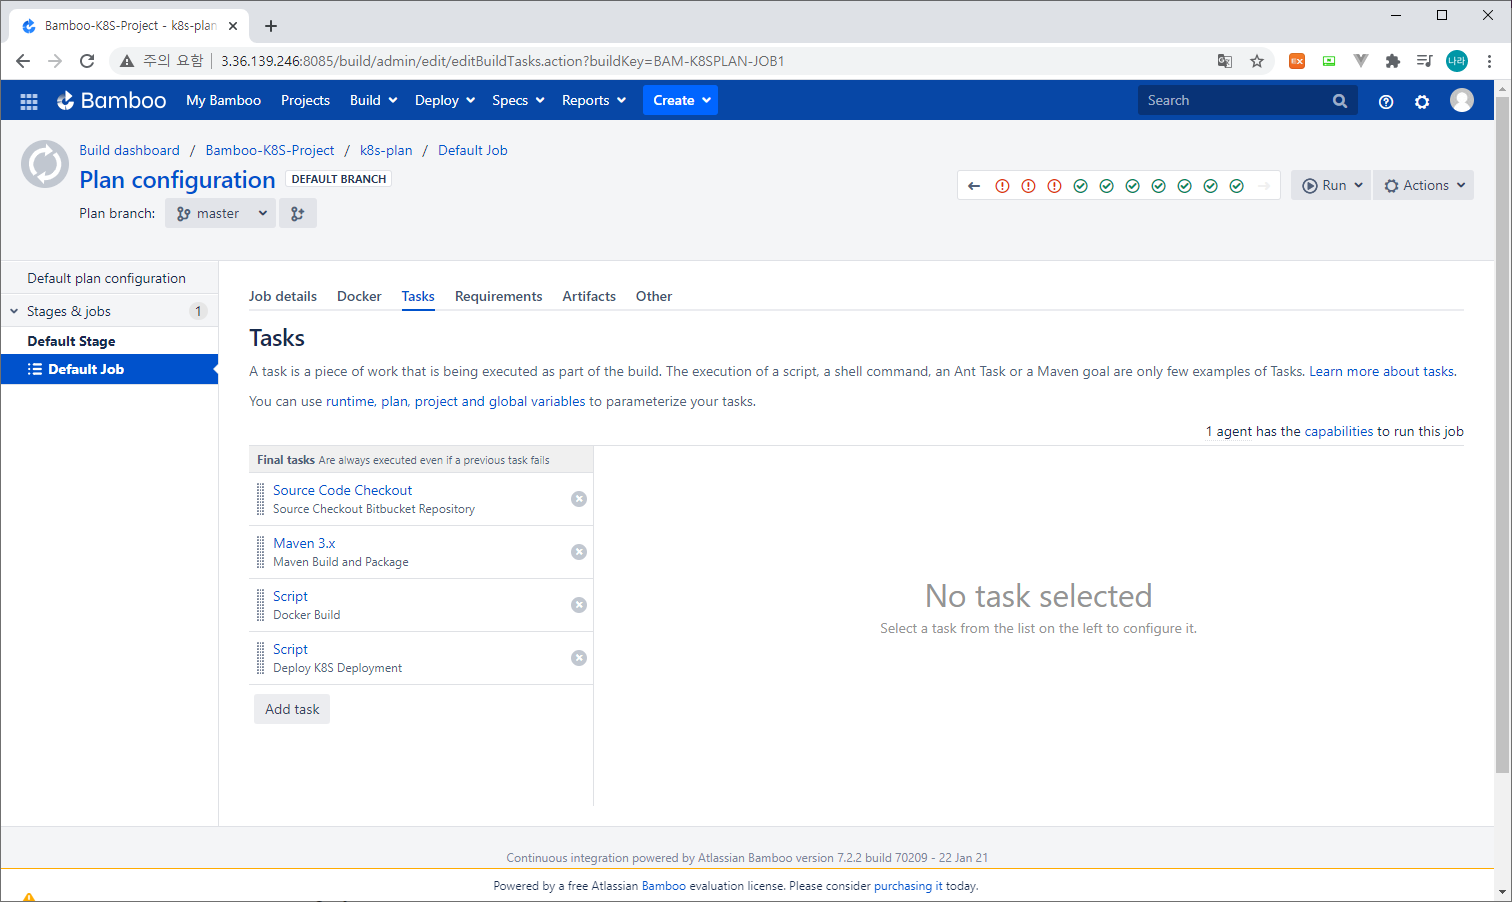The width and height of the screenshot is (1512, 902).
Task: Remove the Deploy K8S Deployment task
Action: click(x=579, y=658)
